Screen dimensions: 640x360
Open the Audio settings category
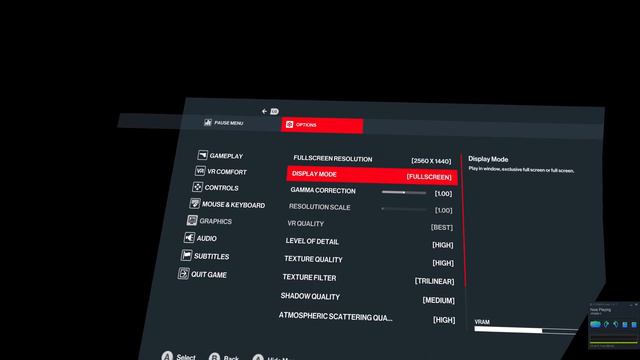pyautogui.click(x=200, y=238)
